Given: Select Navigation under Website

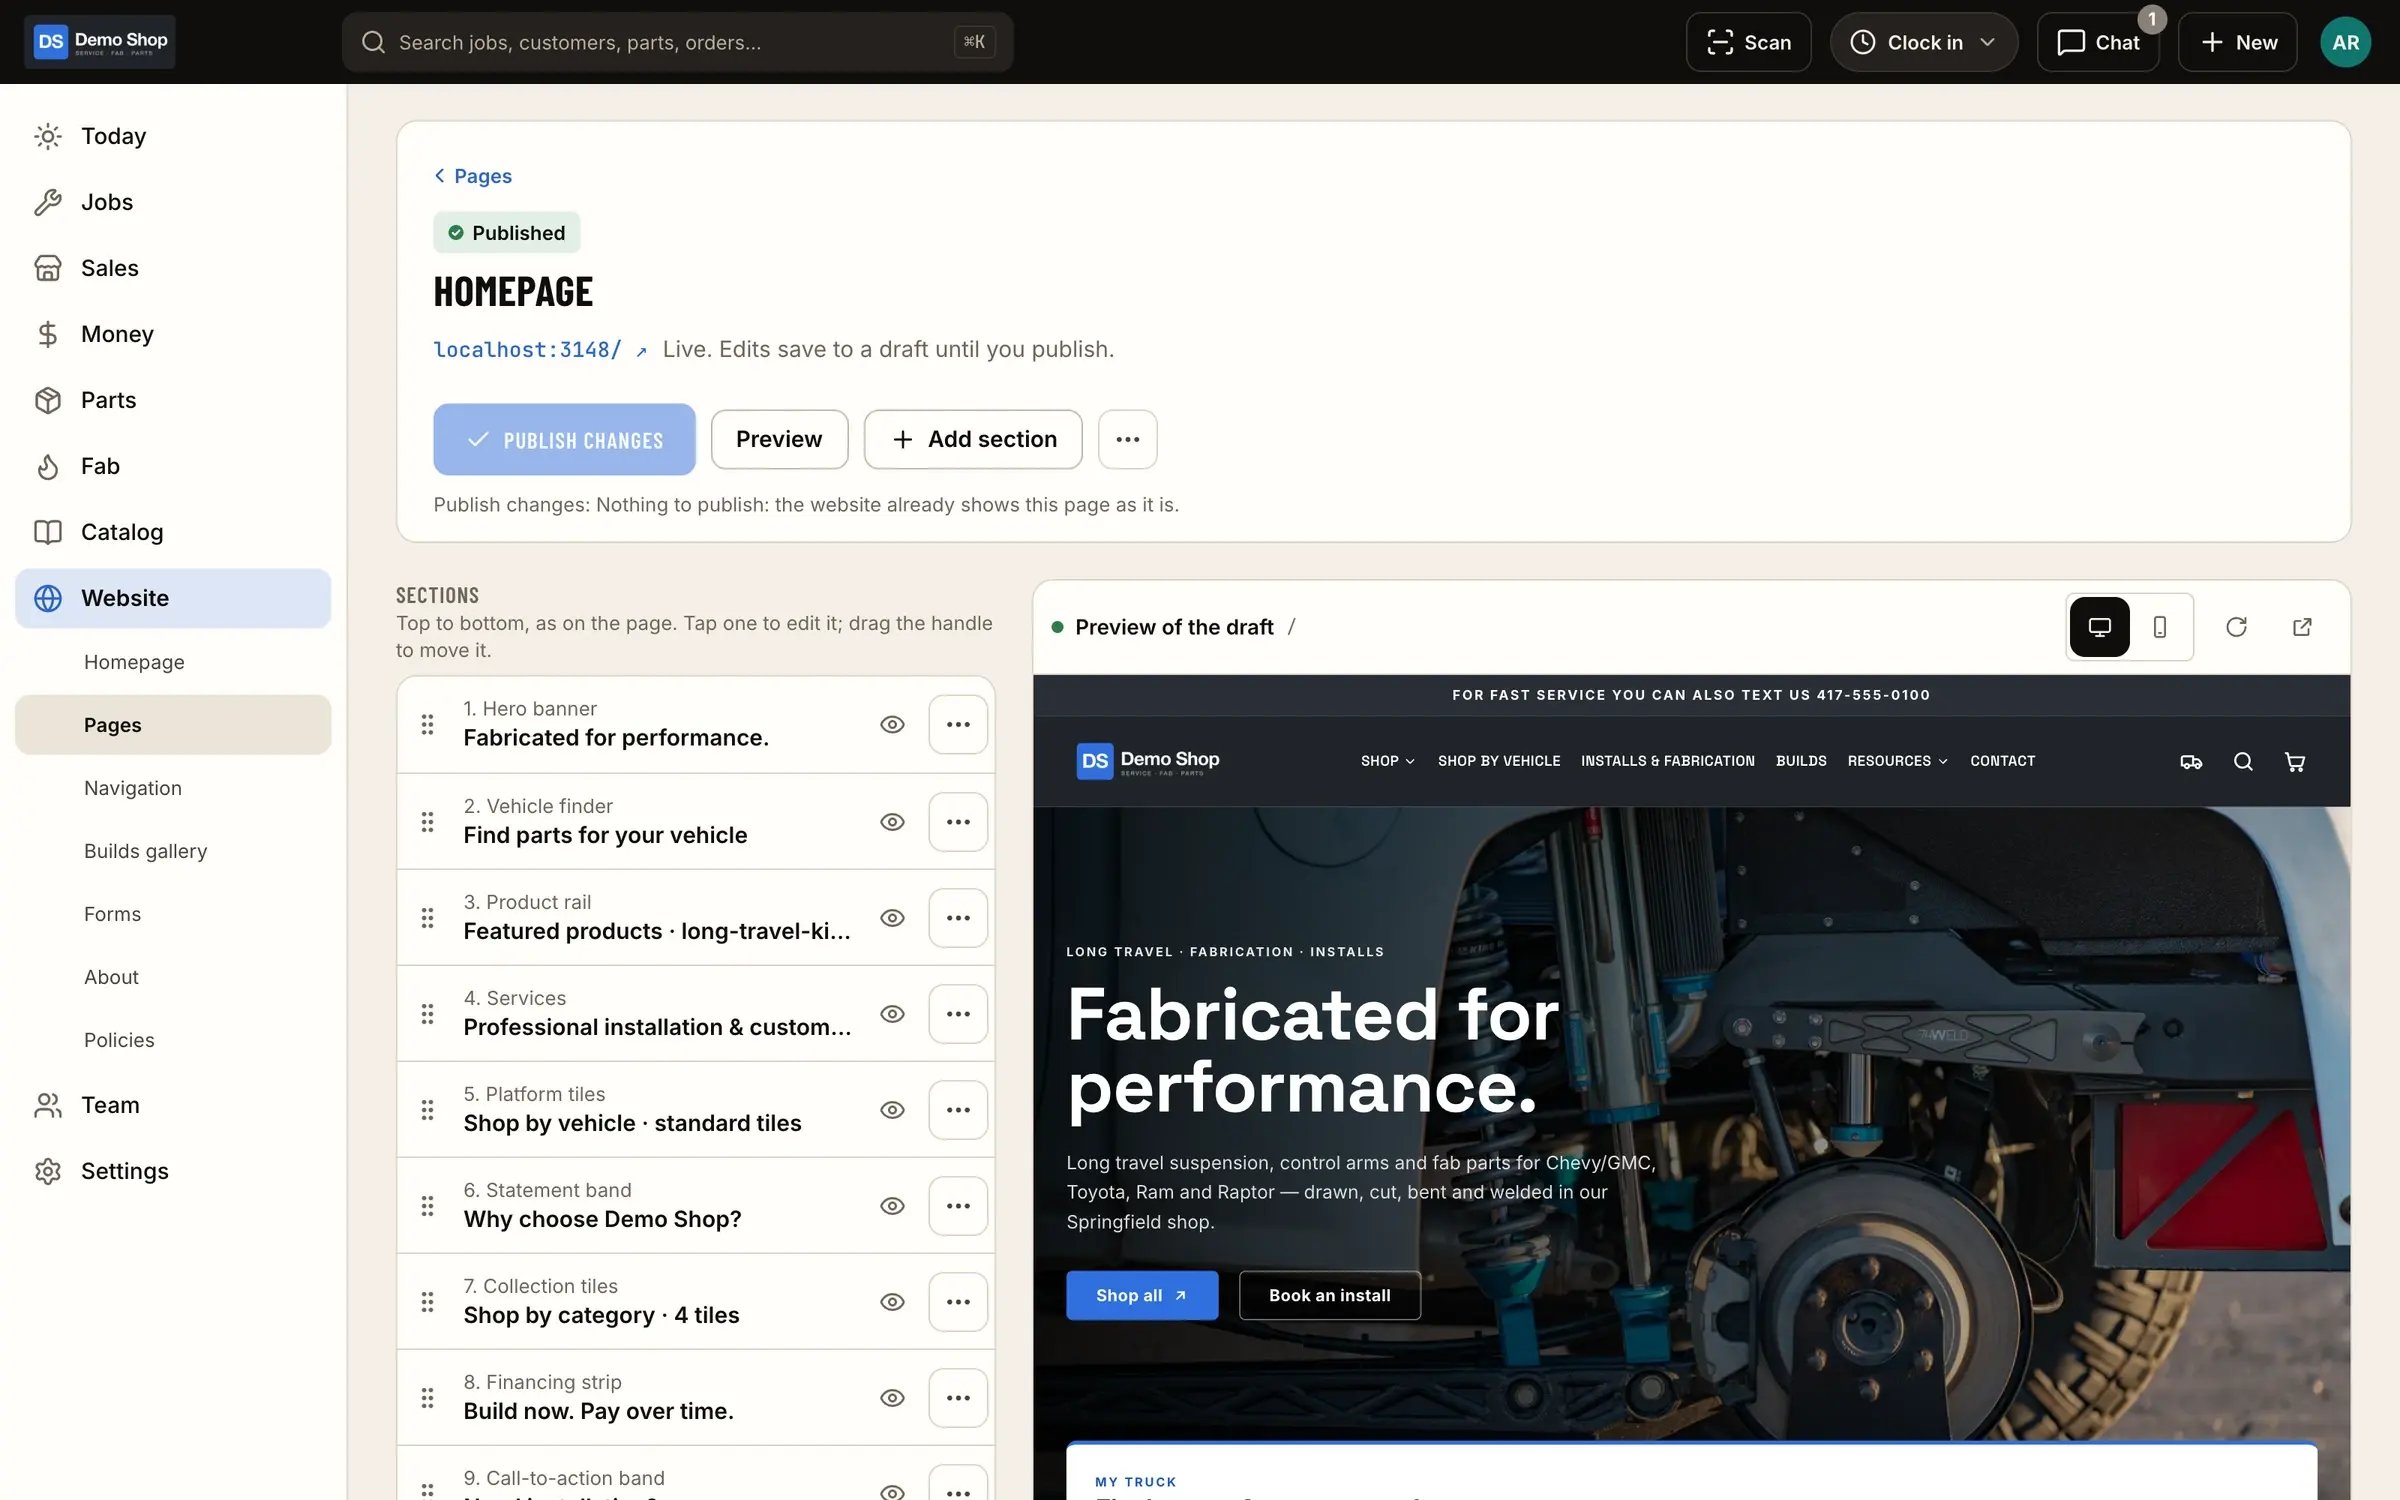Looking at the screenshot, I should click(173, 788).
